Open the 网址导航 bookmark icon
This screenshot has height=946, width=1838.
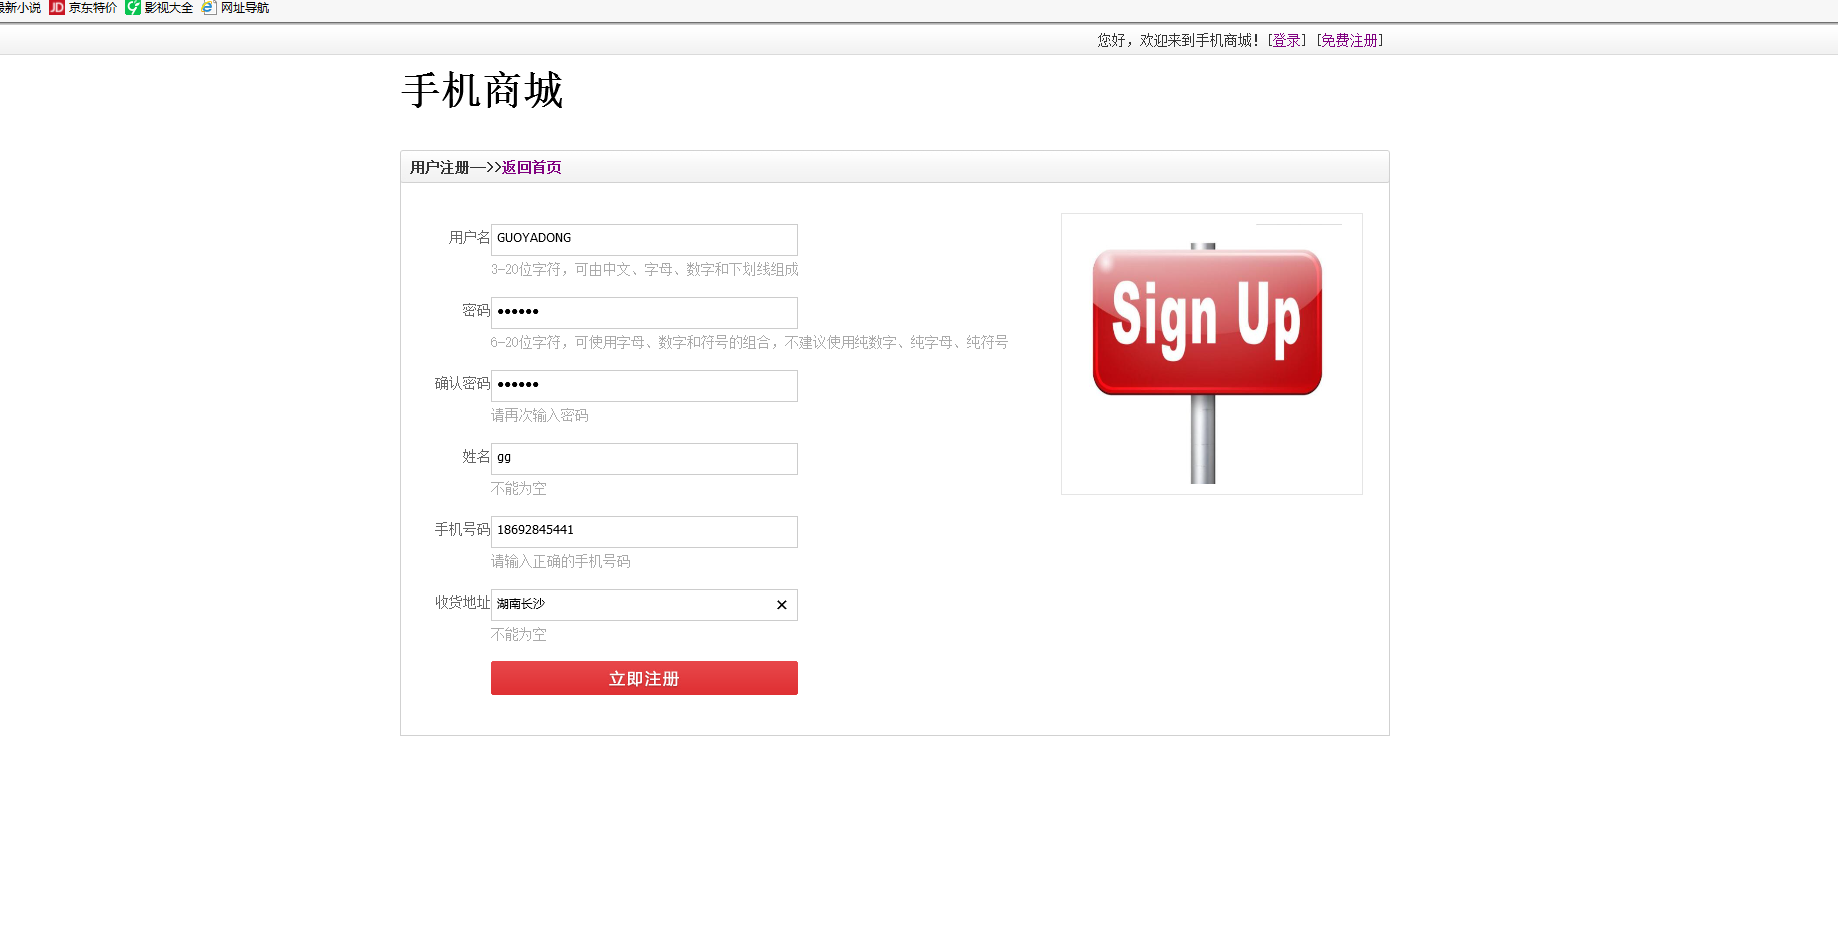[x=209, y=7]
